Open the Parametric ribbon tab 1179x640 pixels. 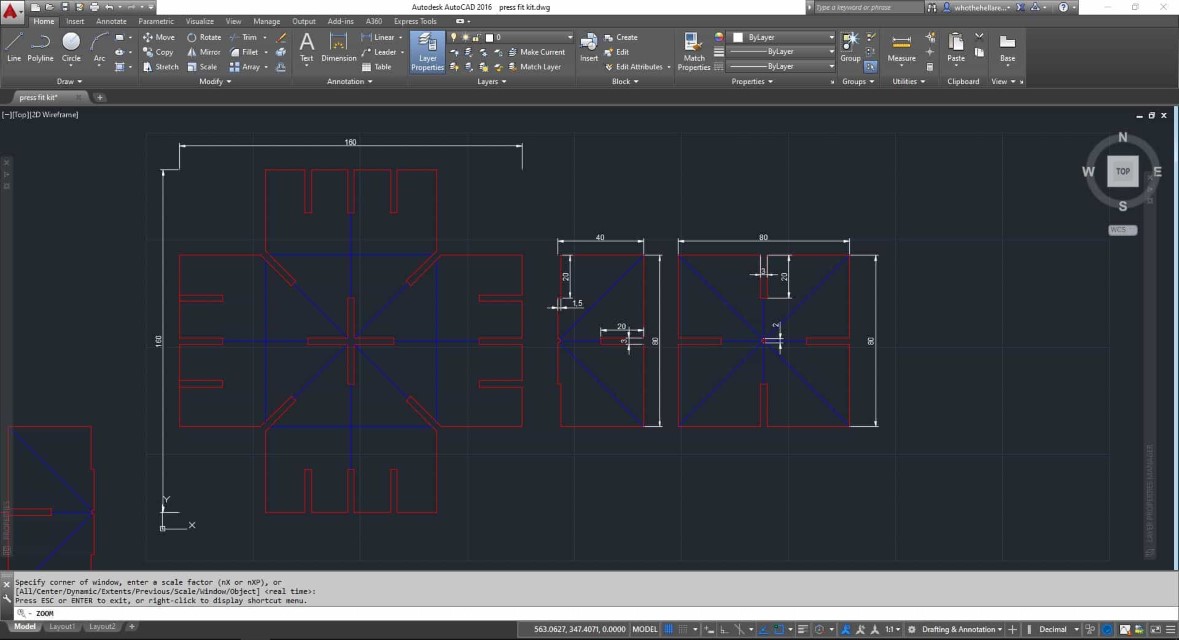click(x=156, y=21)
